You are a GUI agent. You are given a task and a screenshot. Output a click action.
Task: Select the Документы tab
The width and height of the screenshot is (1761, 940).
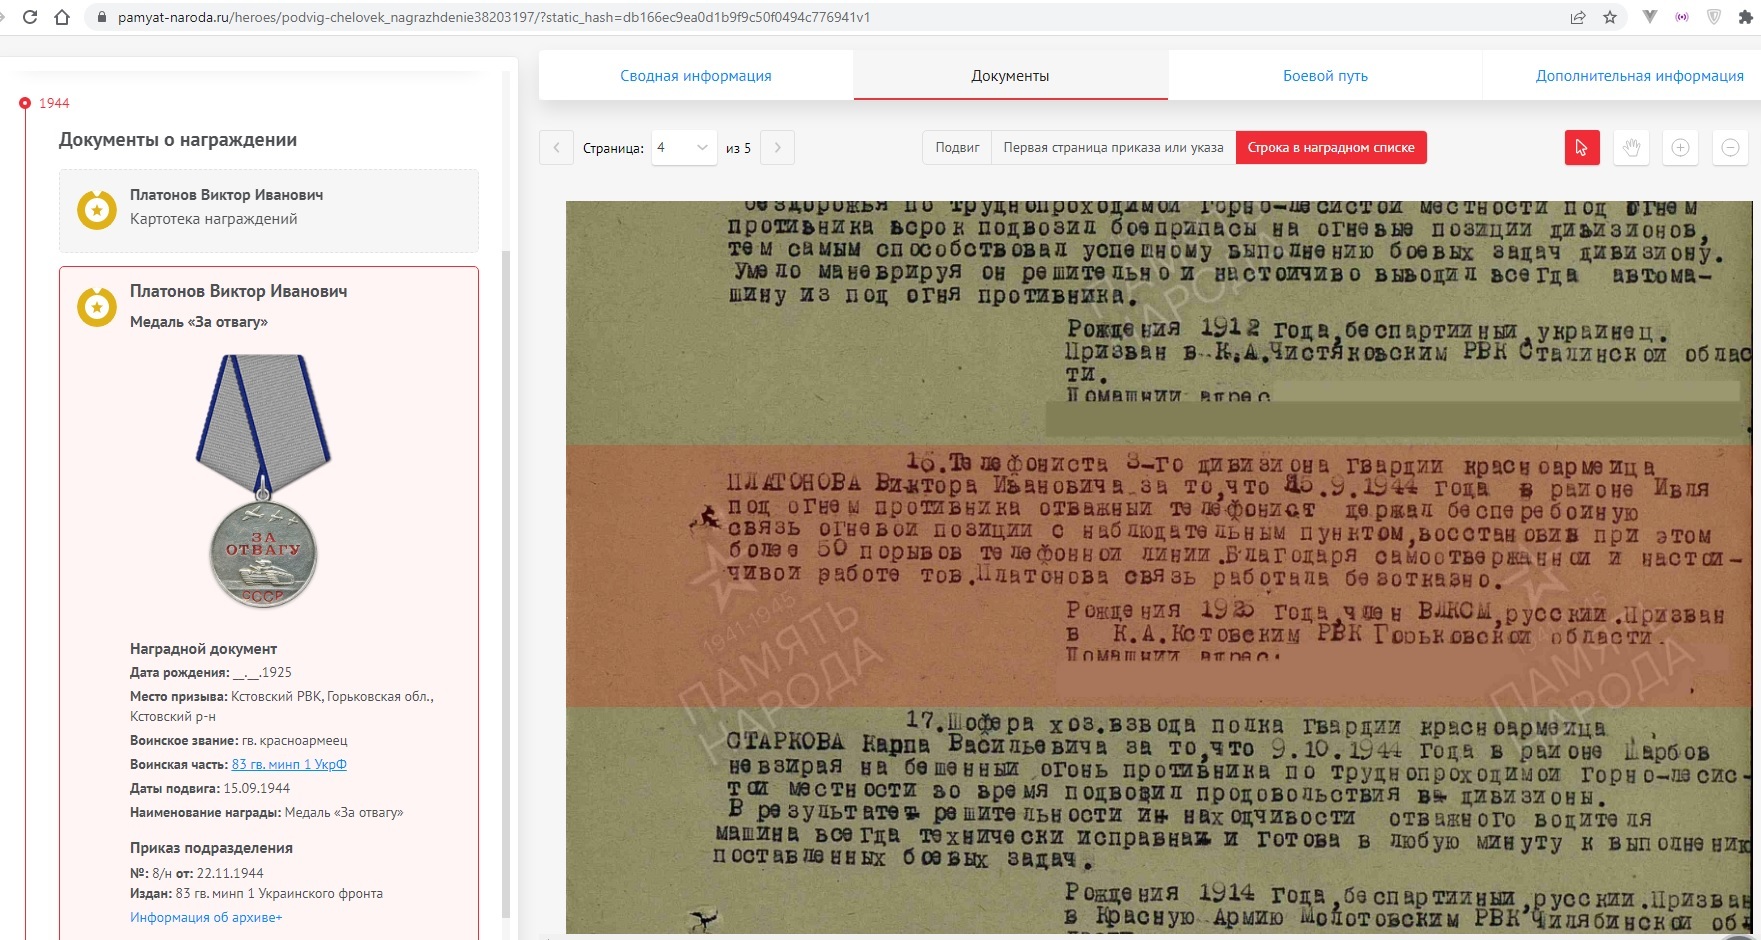point(1010,76)
